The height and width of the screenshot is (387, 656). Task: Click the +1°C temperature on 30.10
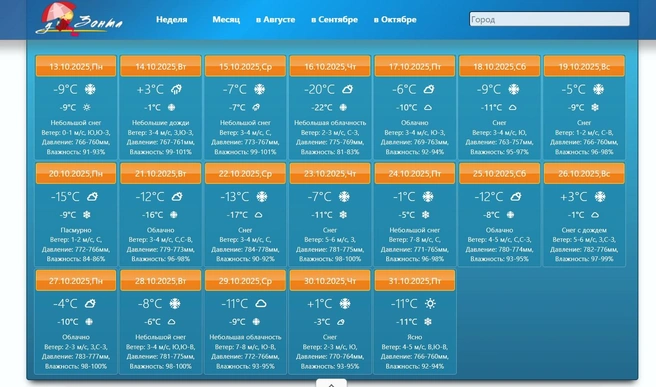[x=320, y=304]
